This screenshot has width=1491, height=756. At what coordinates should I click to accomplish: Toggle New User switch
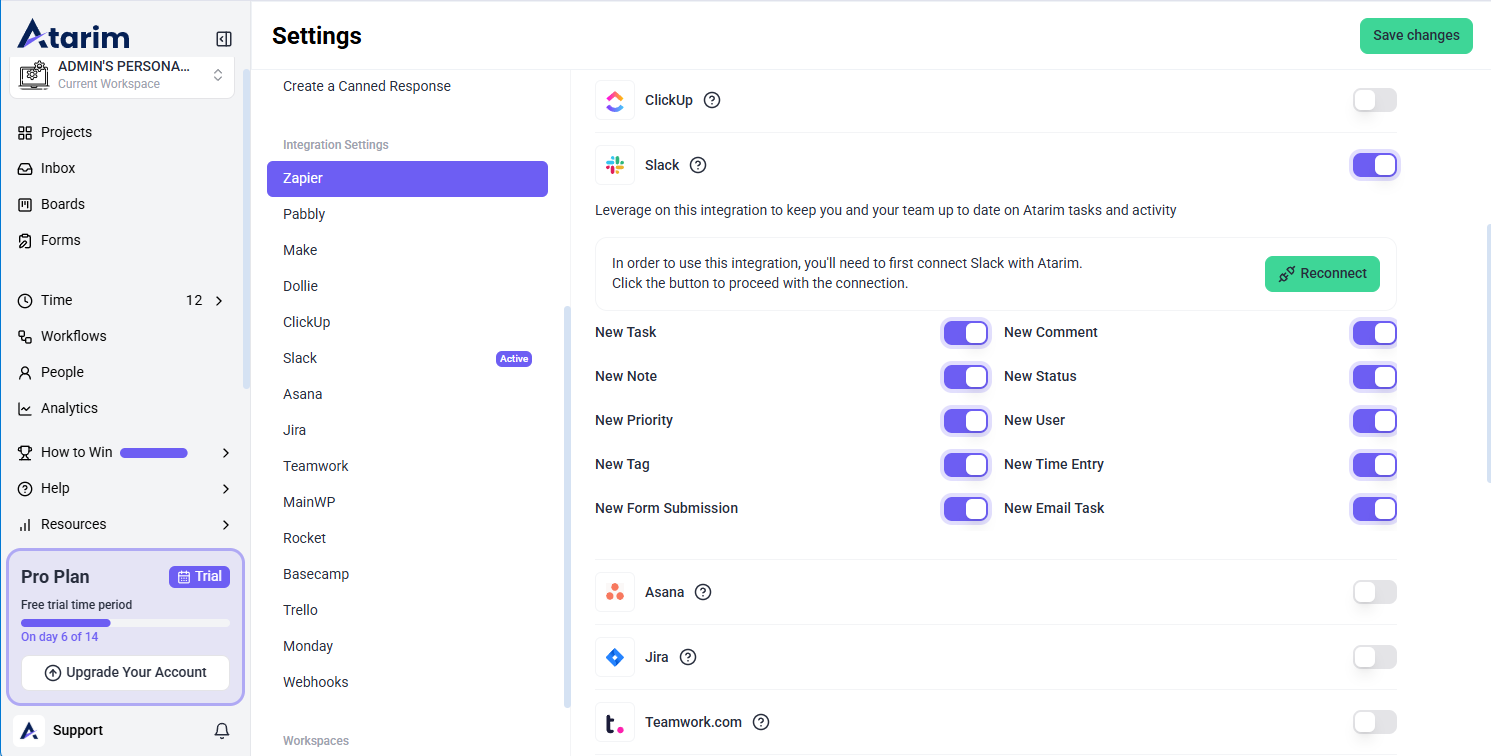1375,421
